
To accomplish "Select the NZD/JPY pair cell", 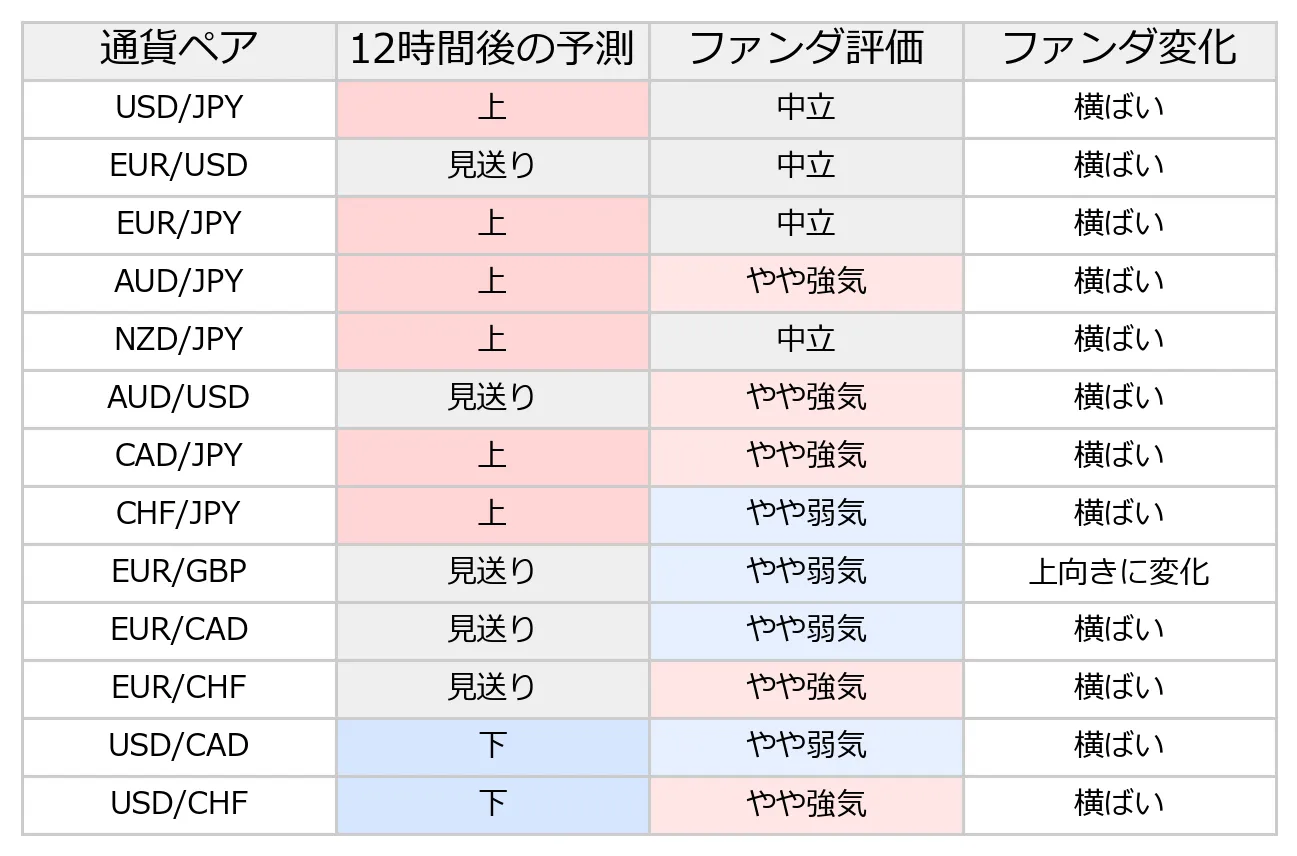I will tap(179, 340).
